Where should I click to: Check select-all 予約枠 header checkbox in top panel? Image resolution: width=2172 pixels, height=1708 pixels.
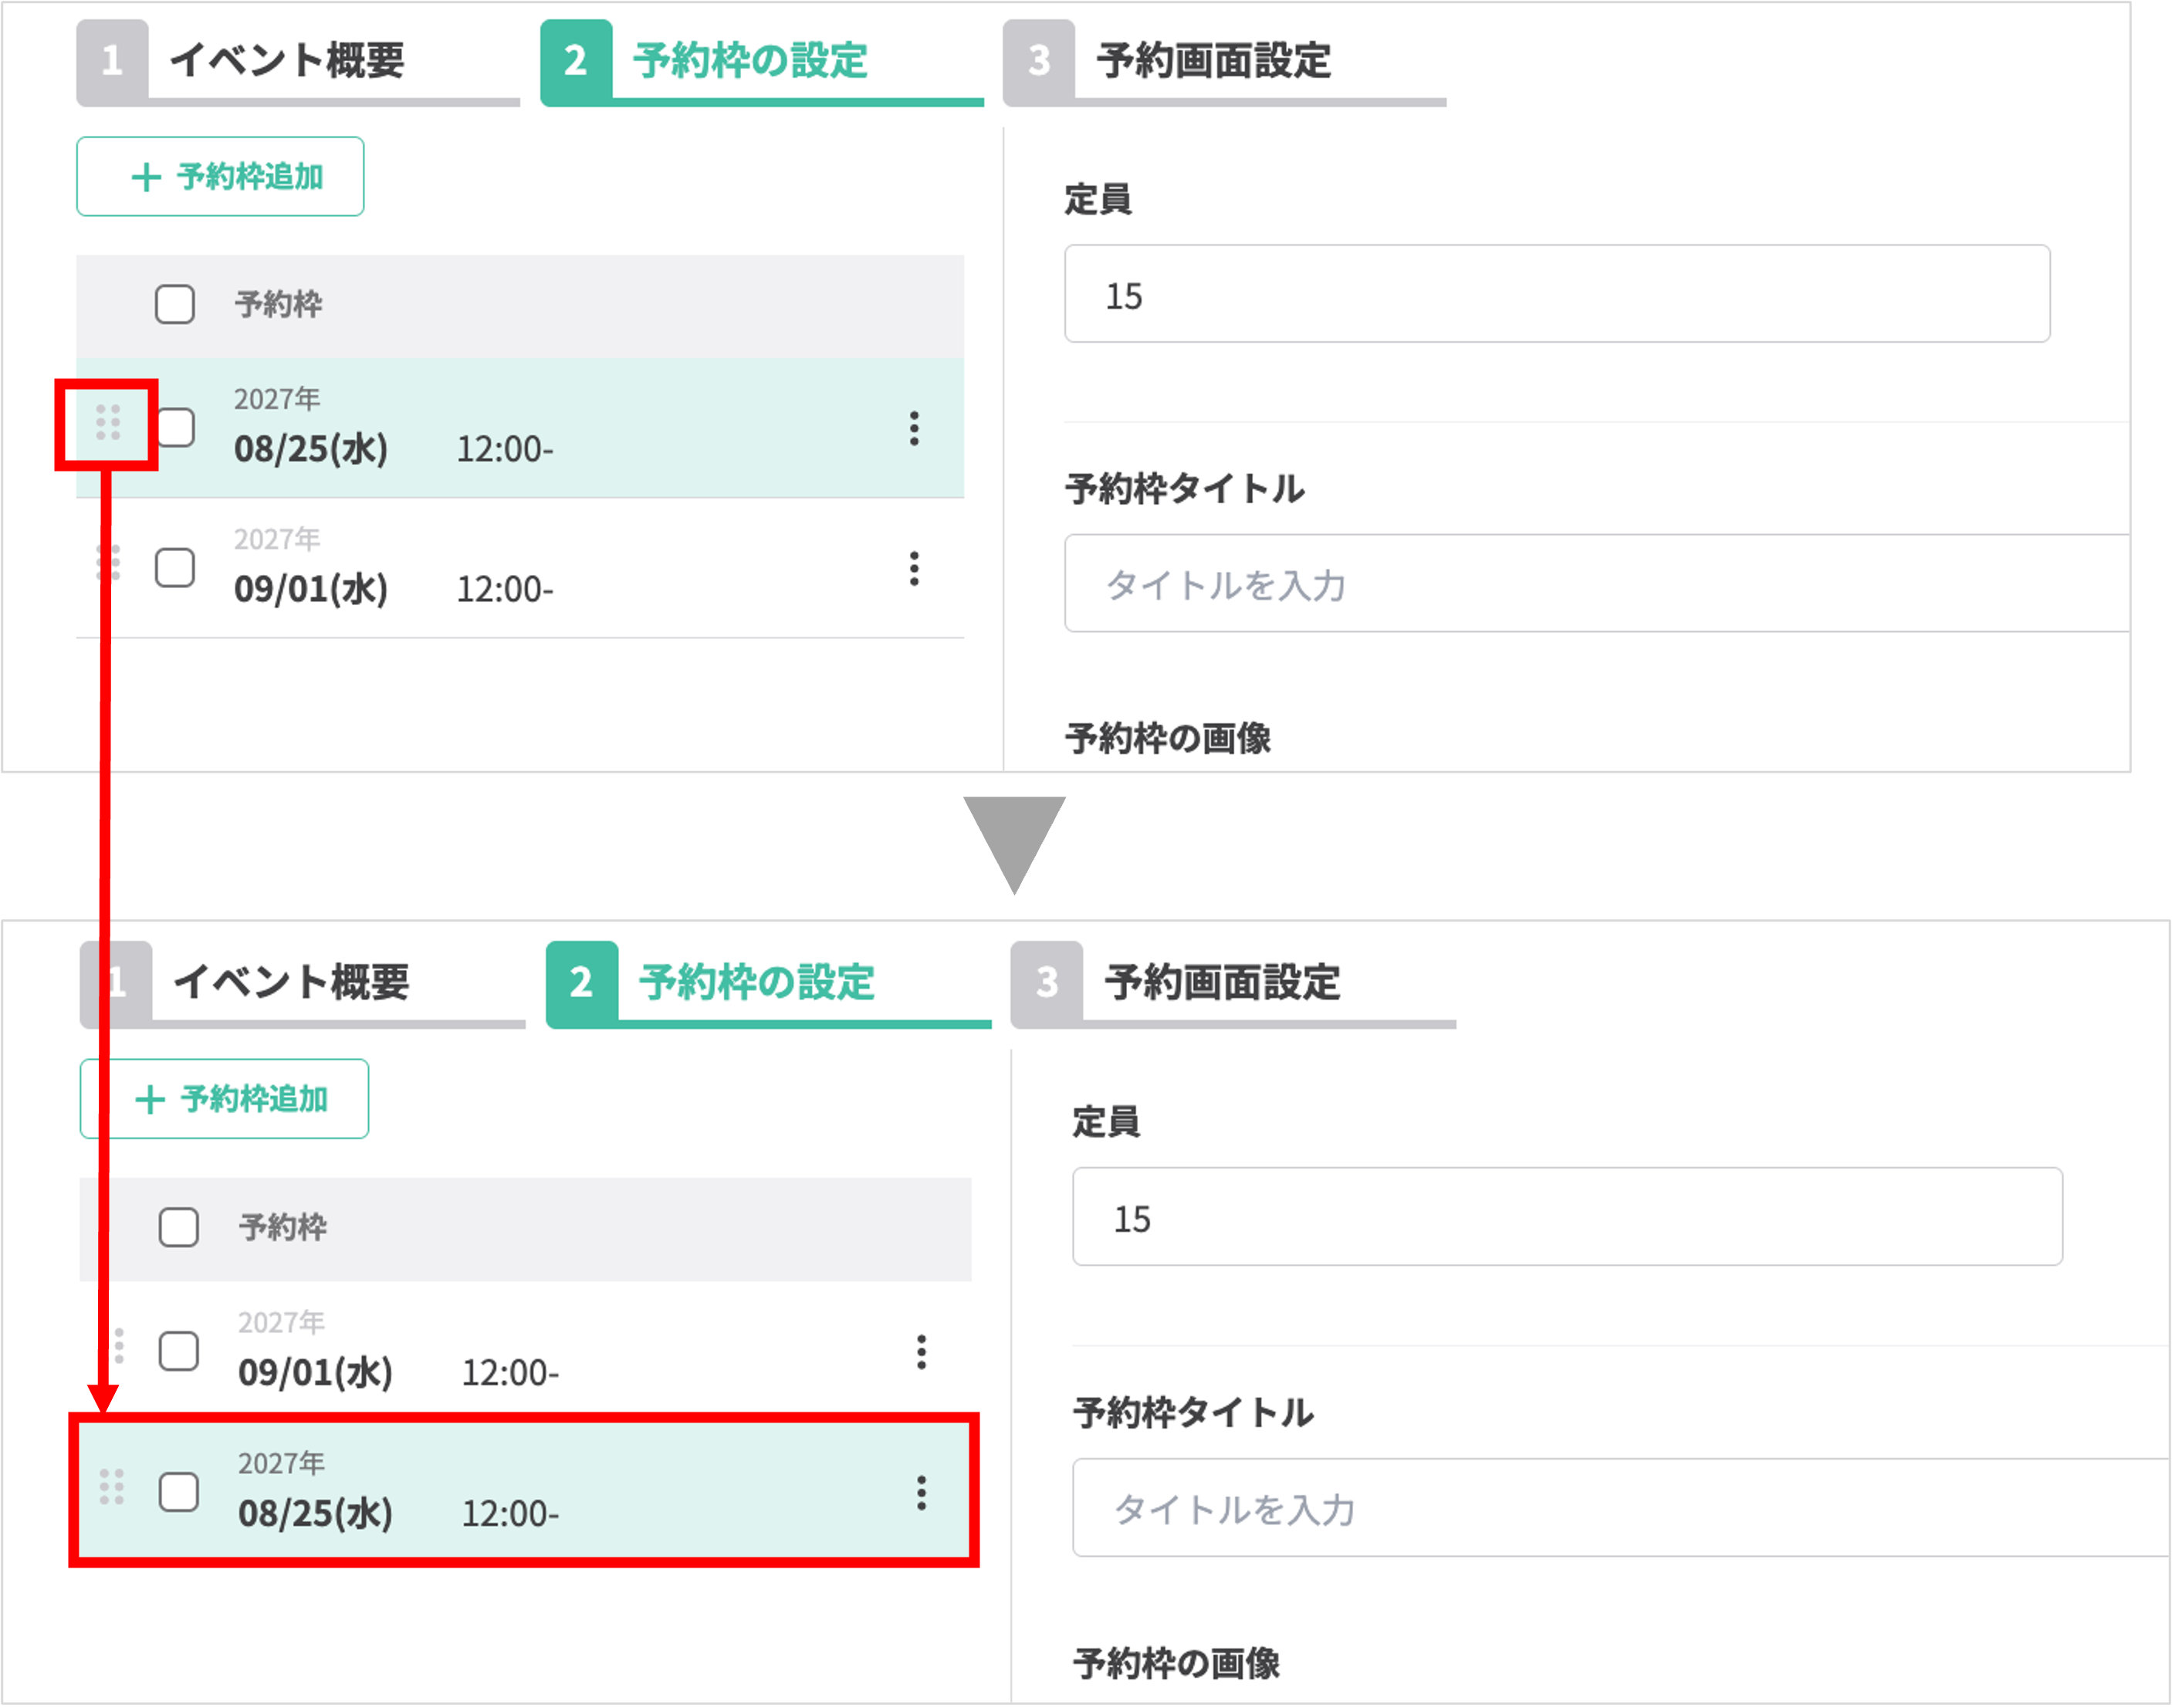tap(175, 304)
